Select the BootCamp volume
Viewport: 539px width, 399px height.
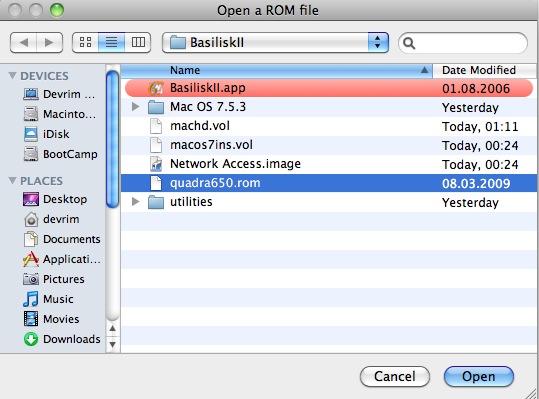coord(60,154)
